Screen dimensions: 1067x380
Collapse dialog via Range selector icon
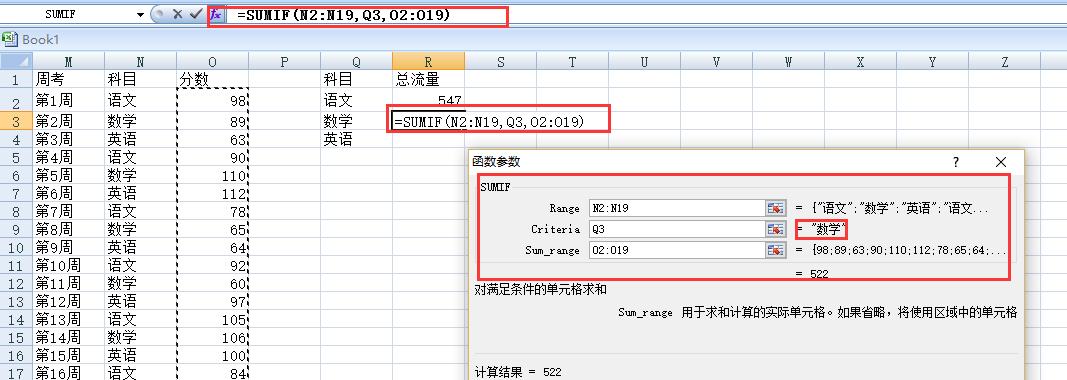[x=775, y=208]
